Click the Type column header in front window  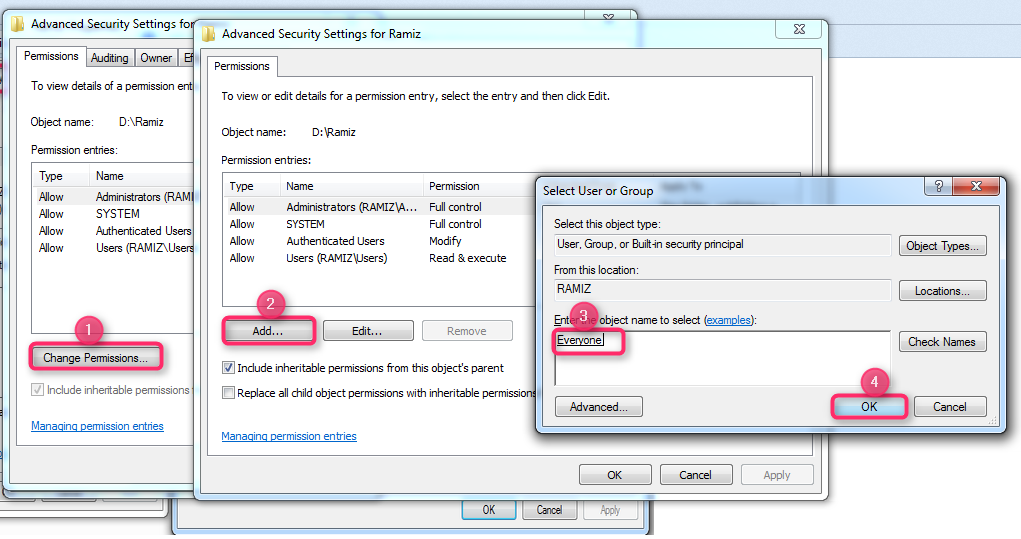click(251, 186)
